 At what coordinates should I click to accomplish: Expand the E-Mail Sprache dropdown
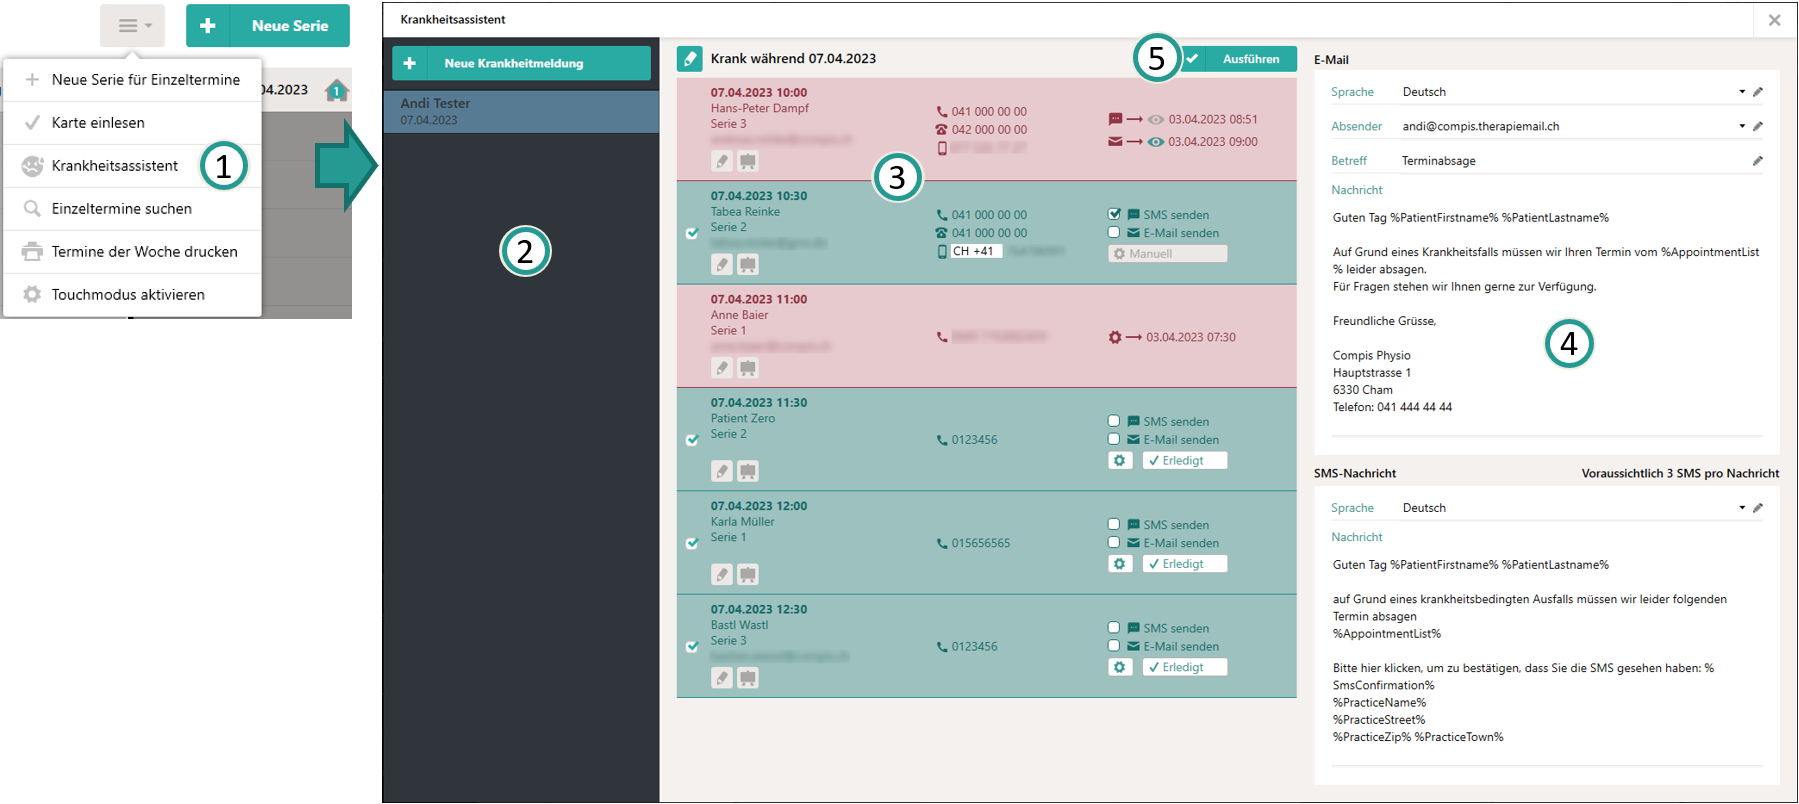point(1741,92)
